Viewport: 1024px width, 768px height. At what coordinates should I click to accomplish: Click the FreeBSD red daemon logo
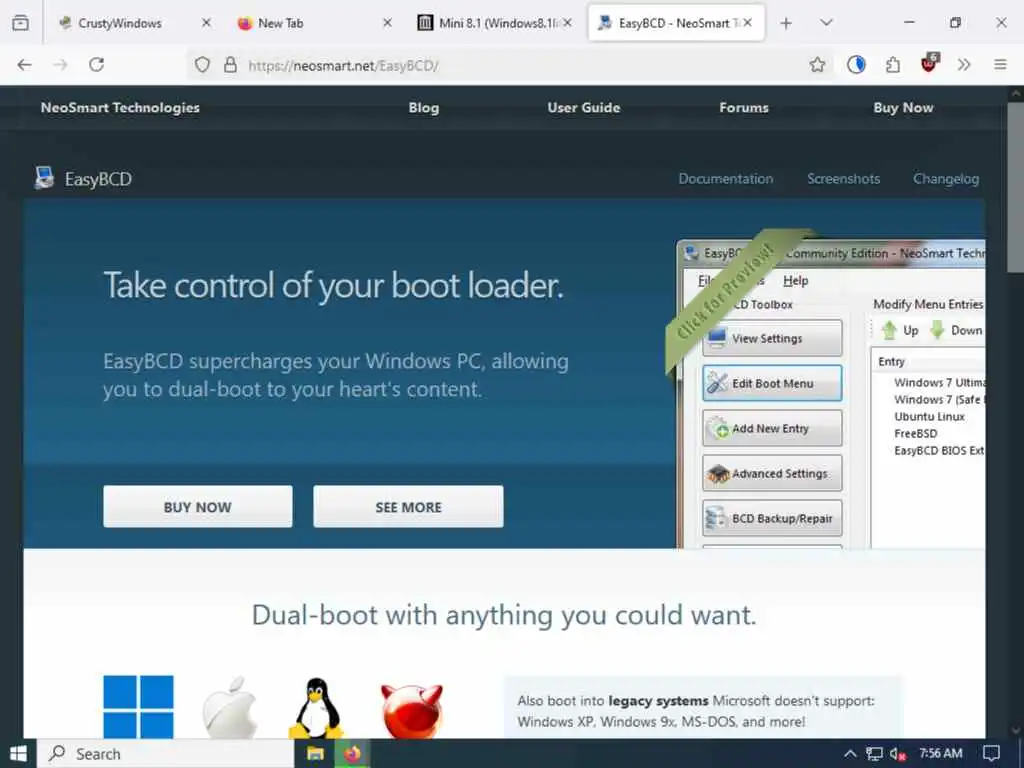[412, 711]
